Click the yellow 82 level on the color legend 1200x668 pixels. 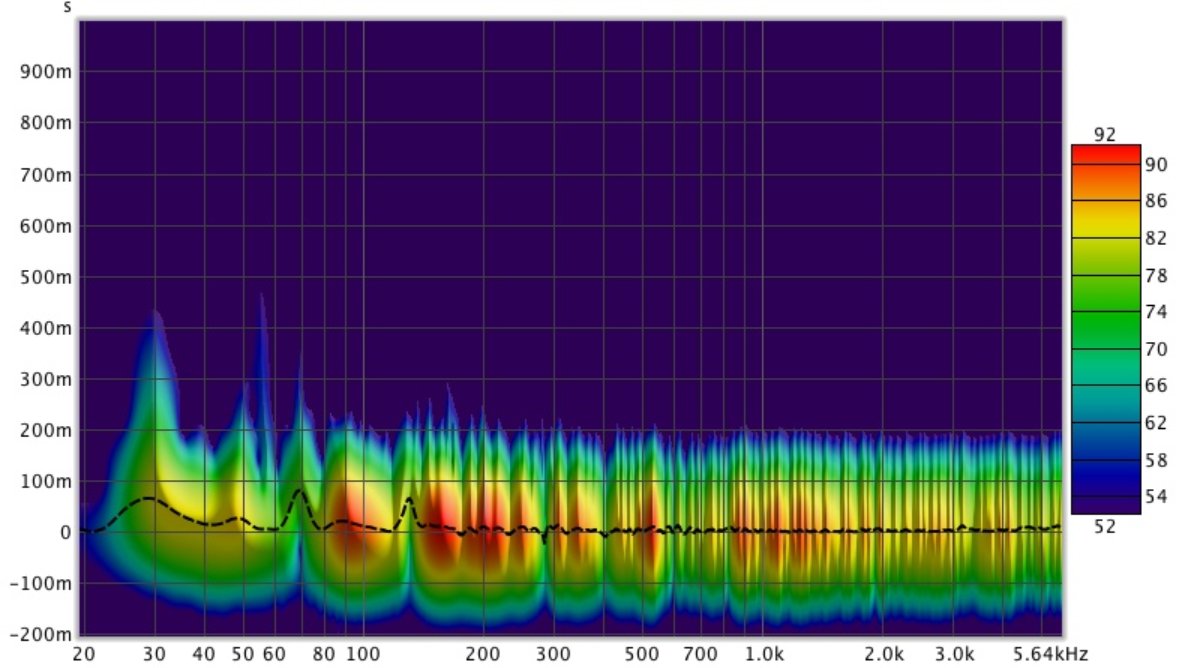coord(1105,239)
